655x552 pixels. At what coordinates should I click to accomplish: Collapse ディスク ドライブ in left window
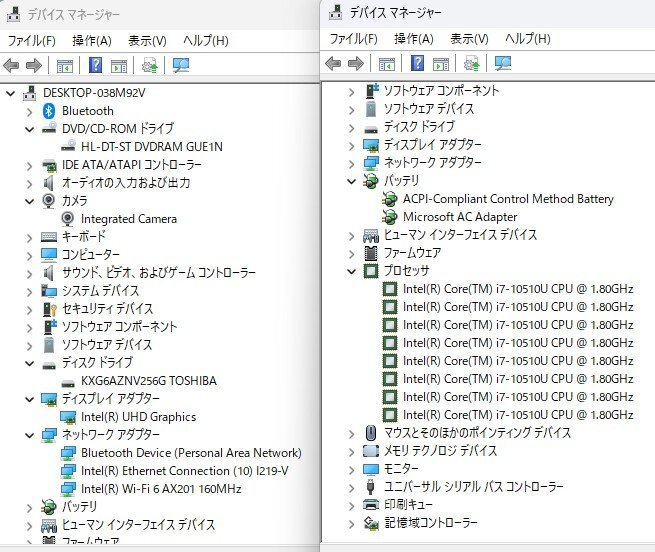[29, 364]
